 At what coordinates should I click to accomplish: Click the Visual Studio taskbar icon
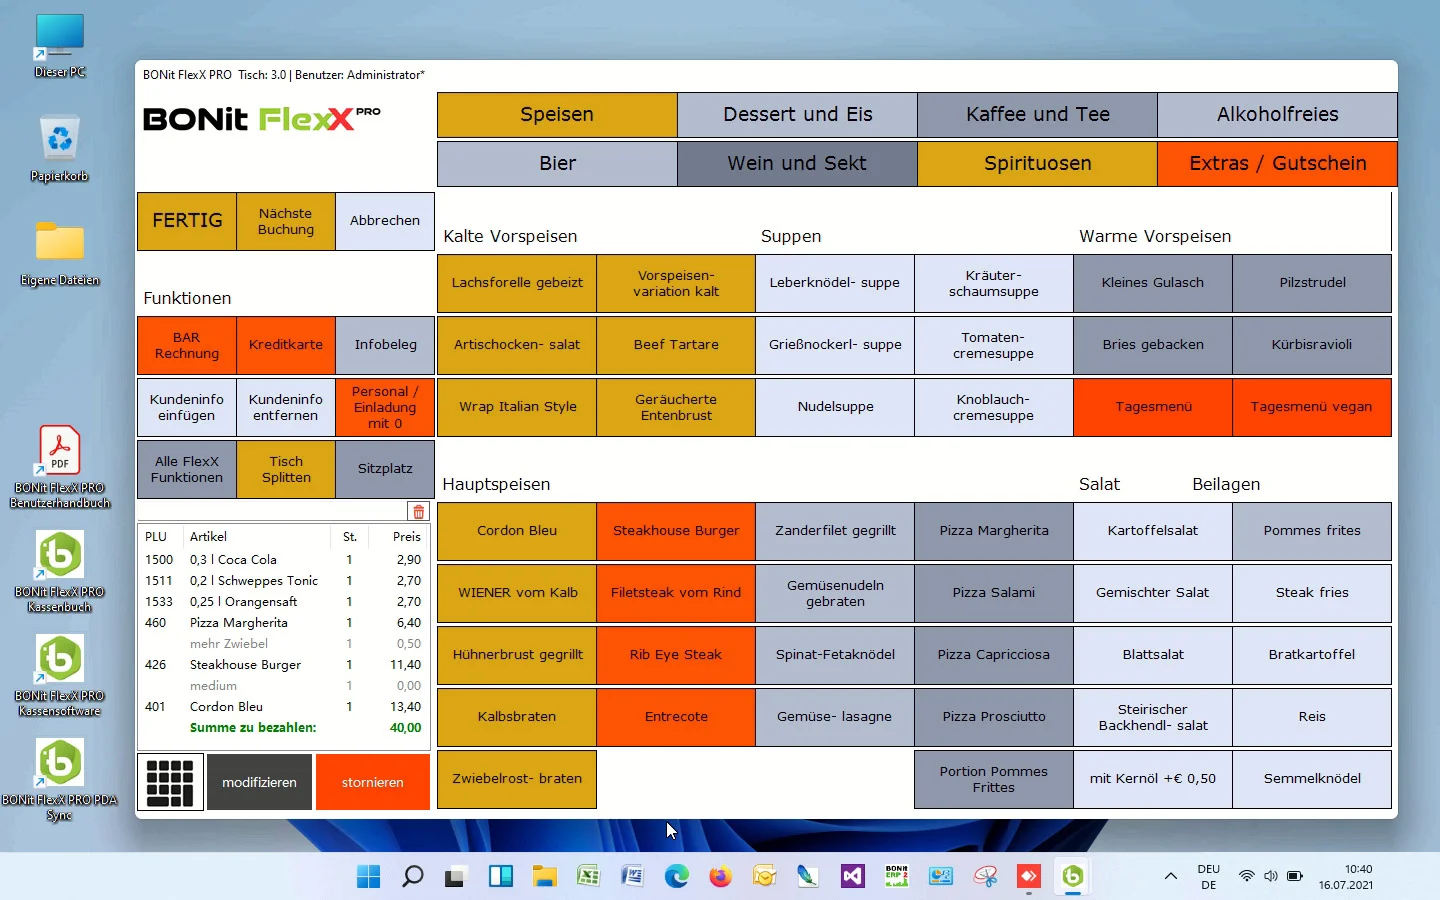point(852,877)
